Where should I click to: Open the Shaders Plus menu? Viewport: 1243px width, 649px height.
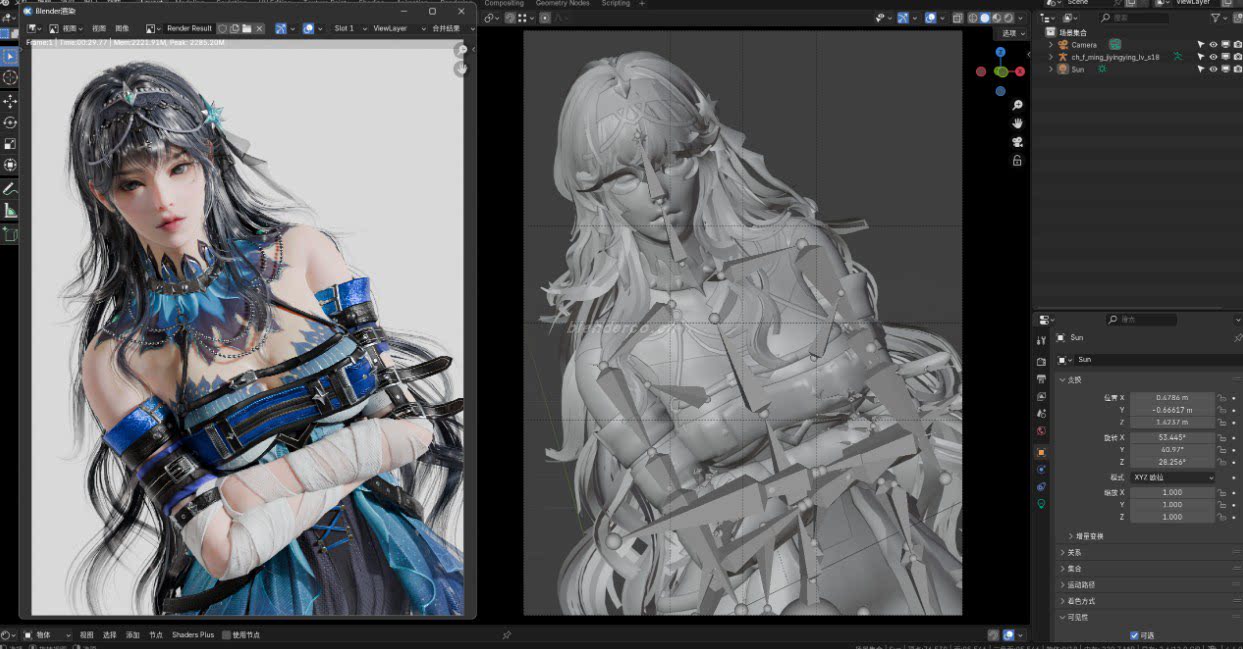click(x=193, y=635)
